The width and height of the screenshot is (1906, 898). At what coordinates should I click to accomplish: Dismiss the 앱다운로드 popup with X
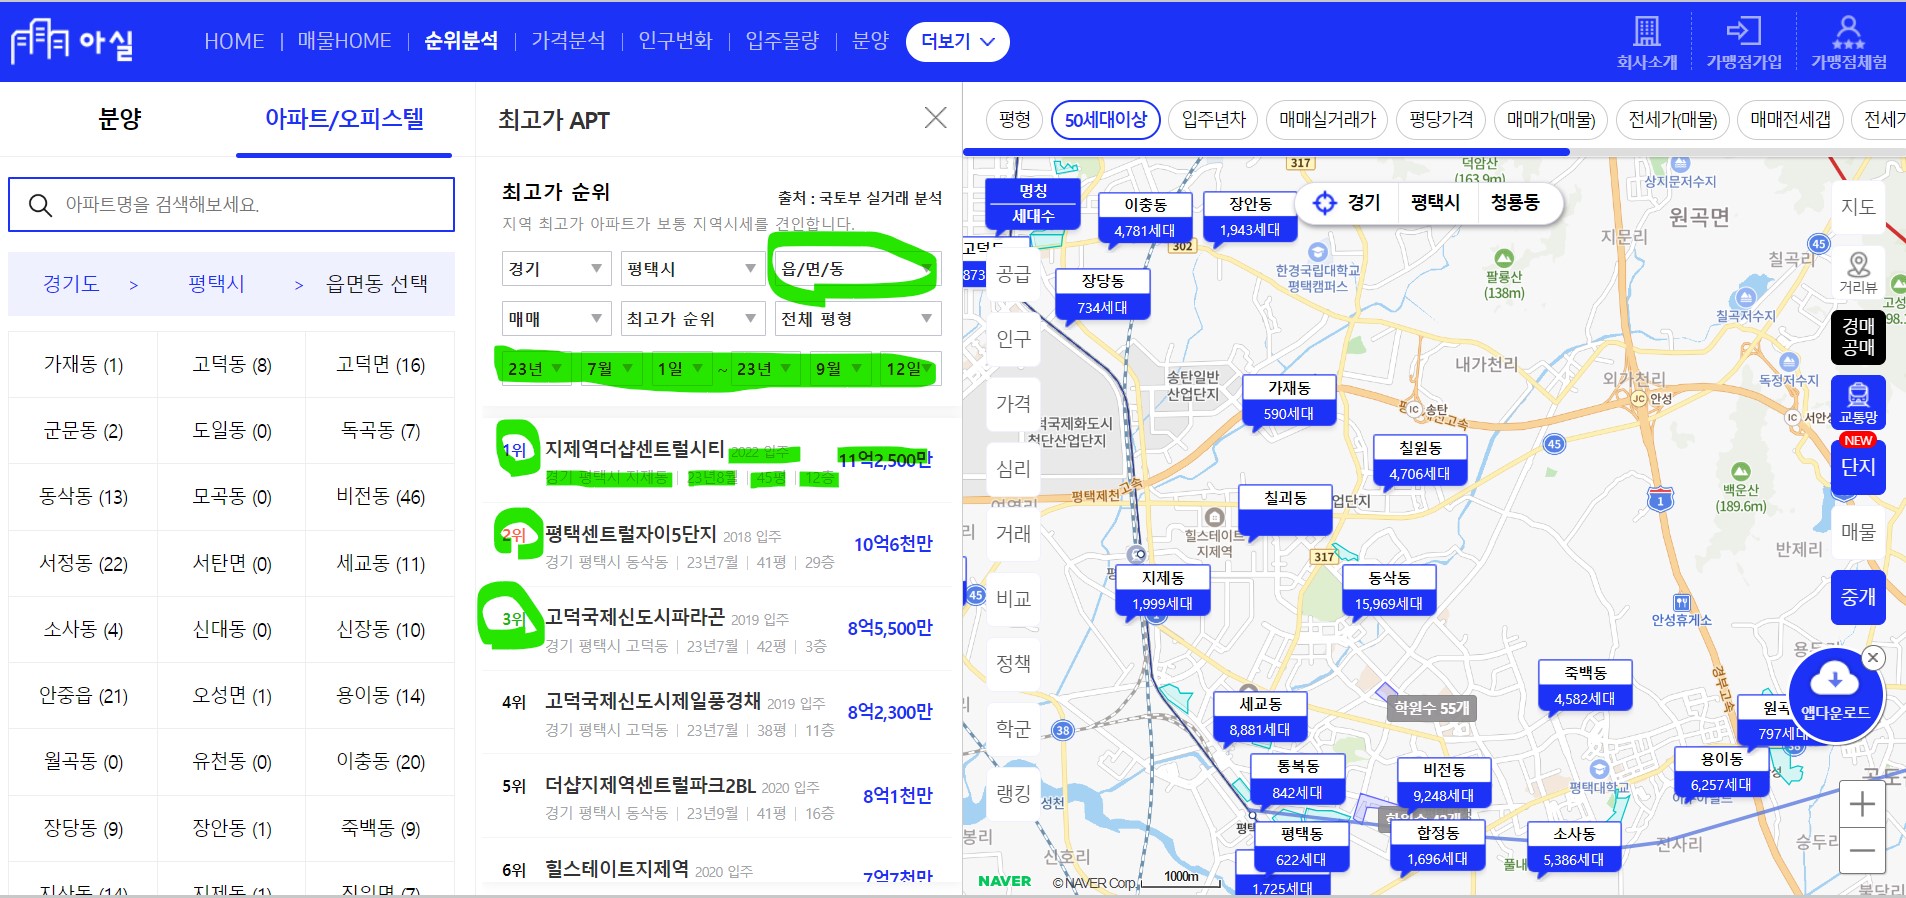point(1873,658)
